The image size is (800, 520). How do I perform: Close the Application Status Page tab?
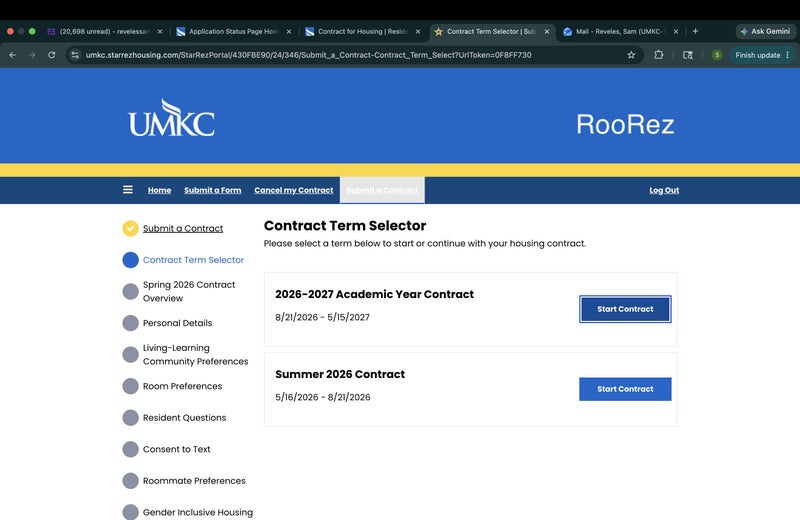289,32
